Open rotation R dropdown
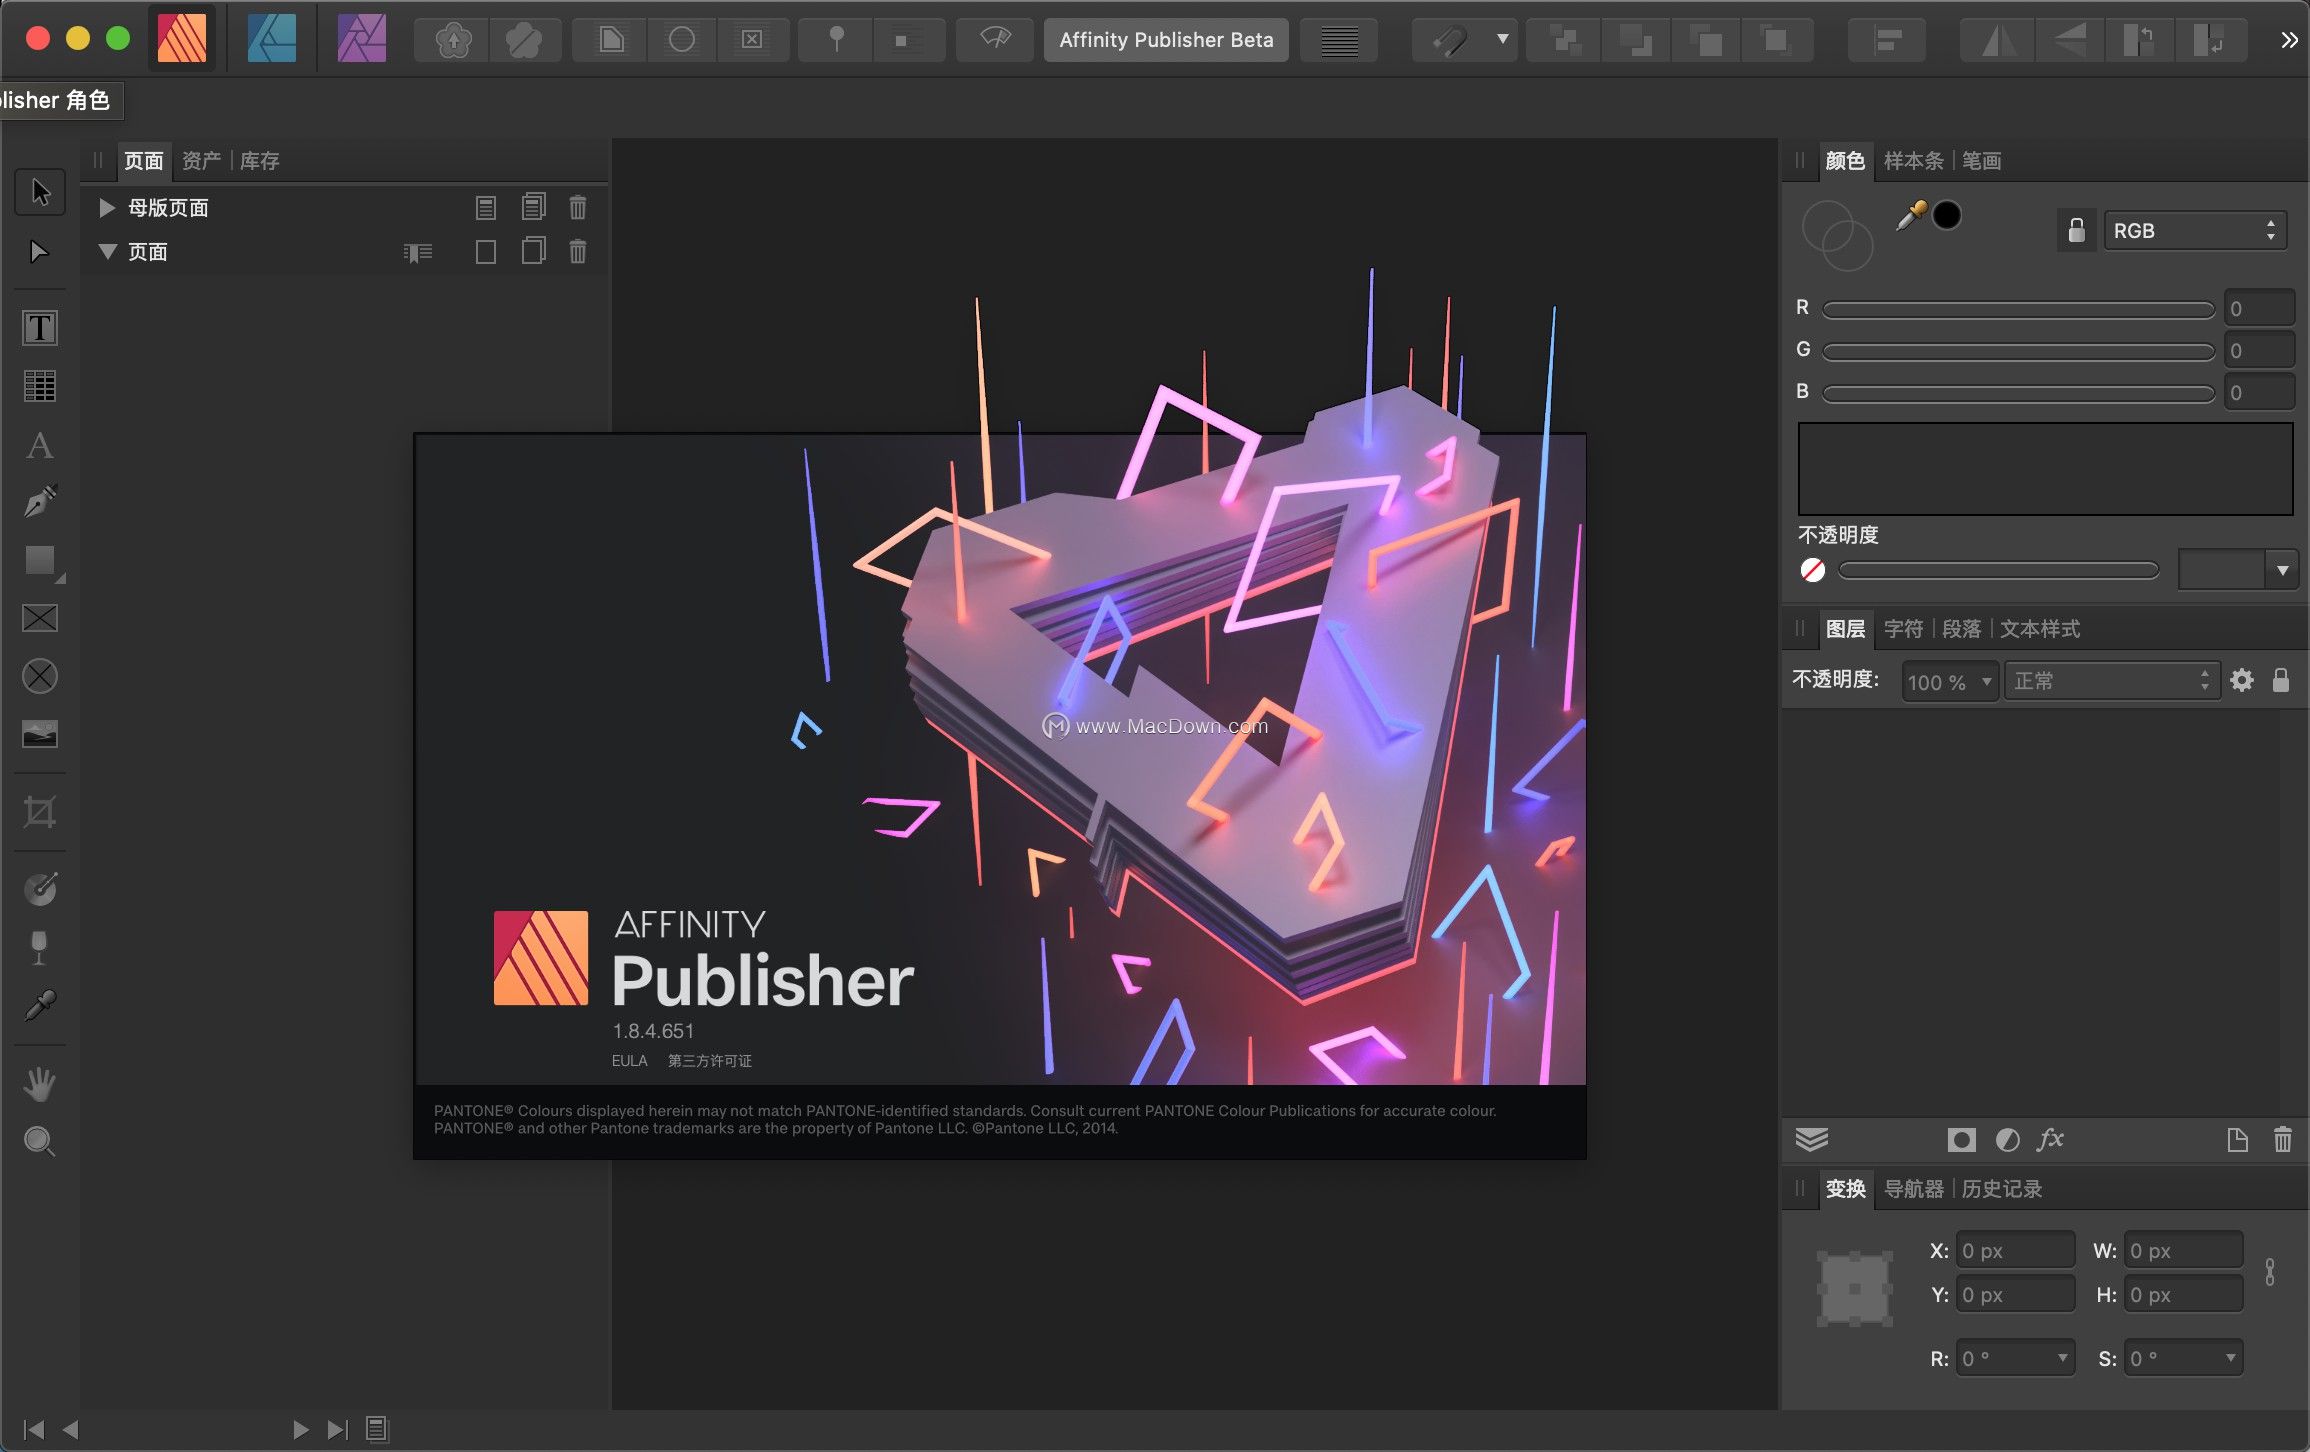 coord(2062,1358)
